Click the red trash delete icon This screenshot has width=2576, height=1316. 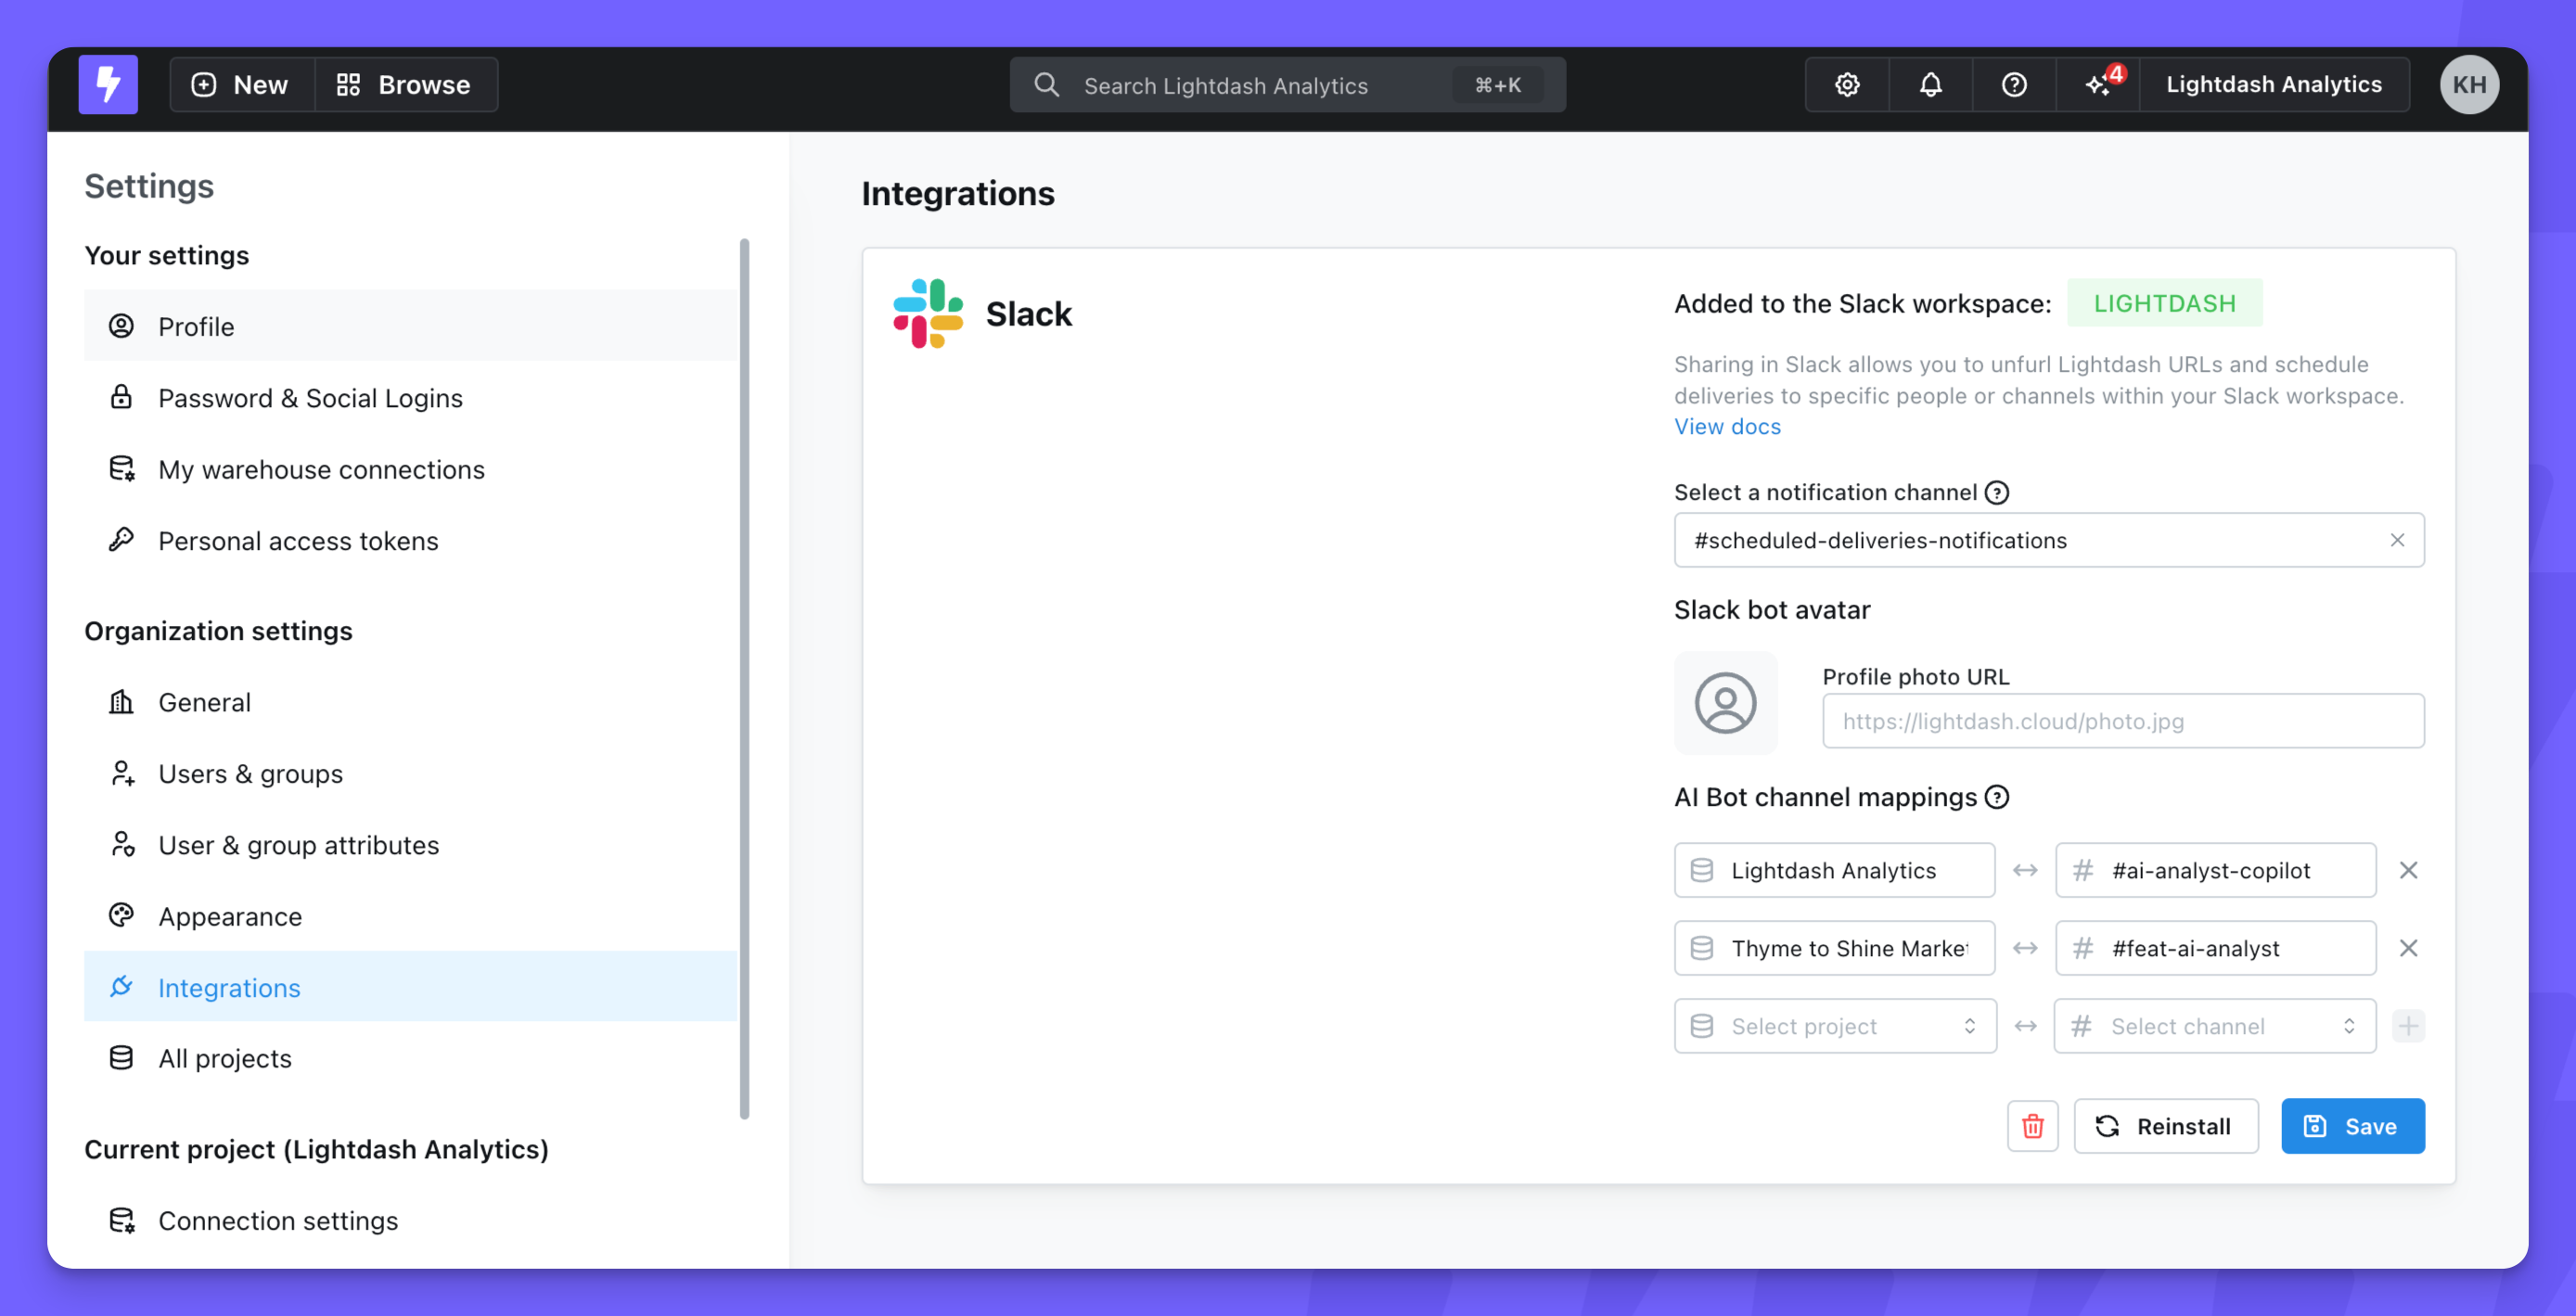(2032, 1126)
